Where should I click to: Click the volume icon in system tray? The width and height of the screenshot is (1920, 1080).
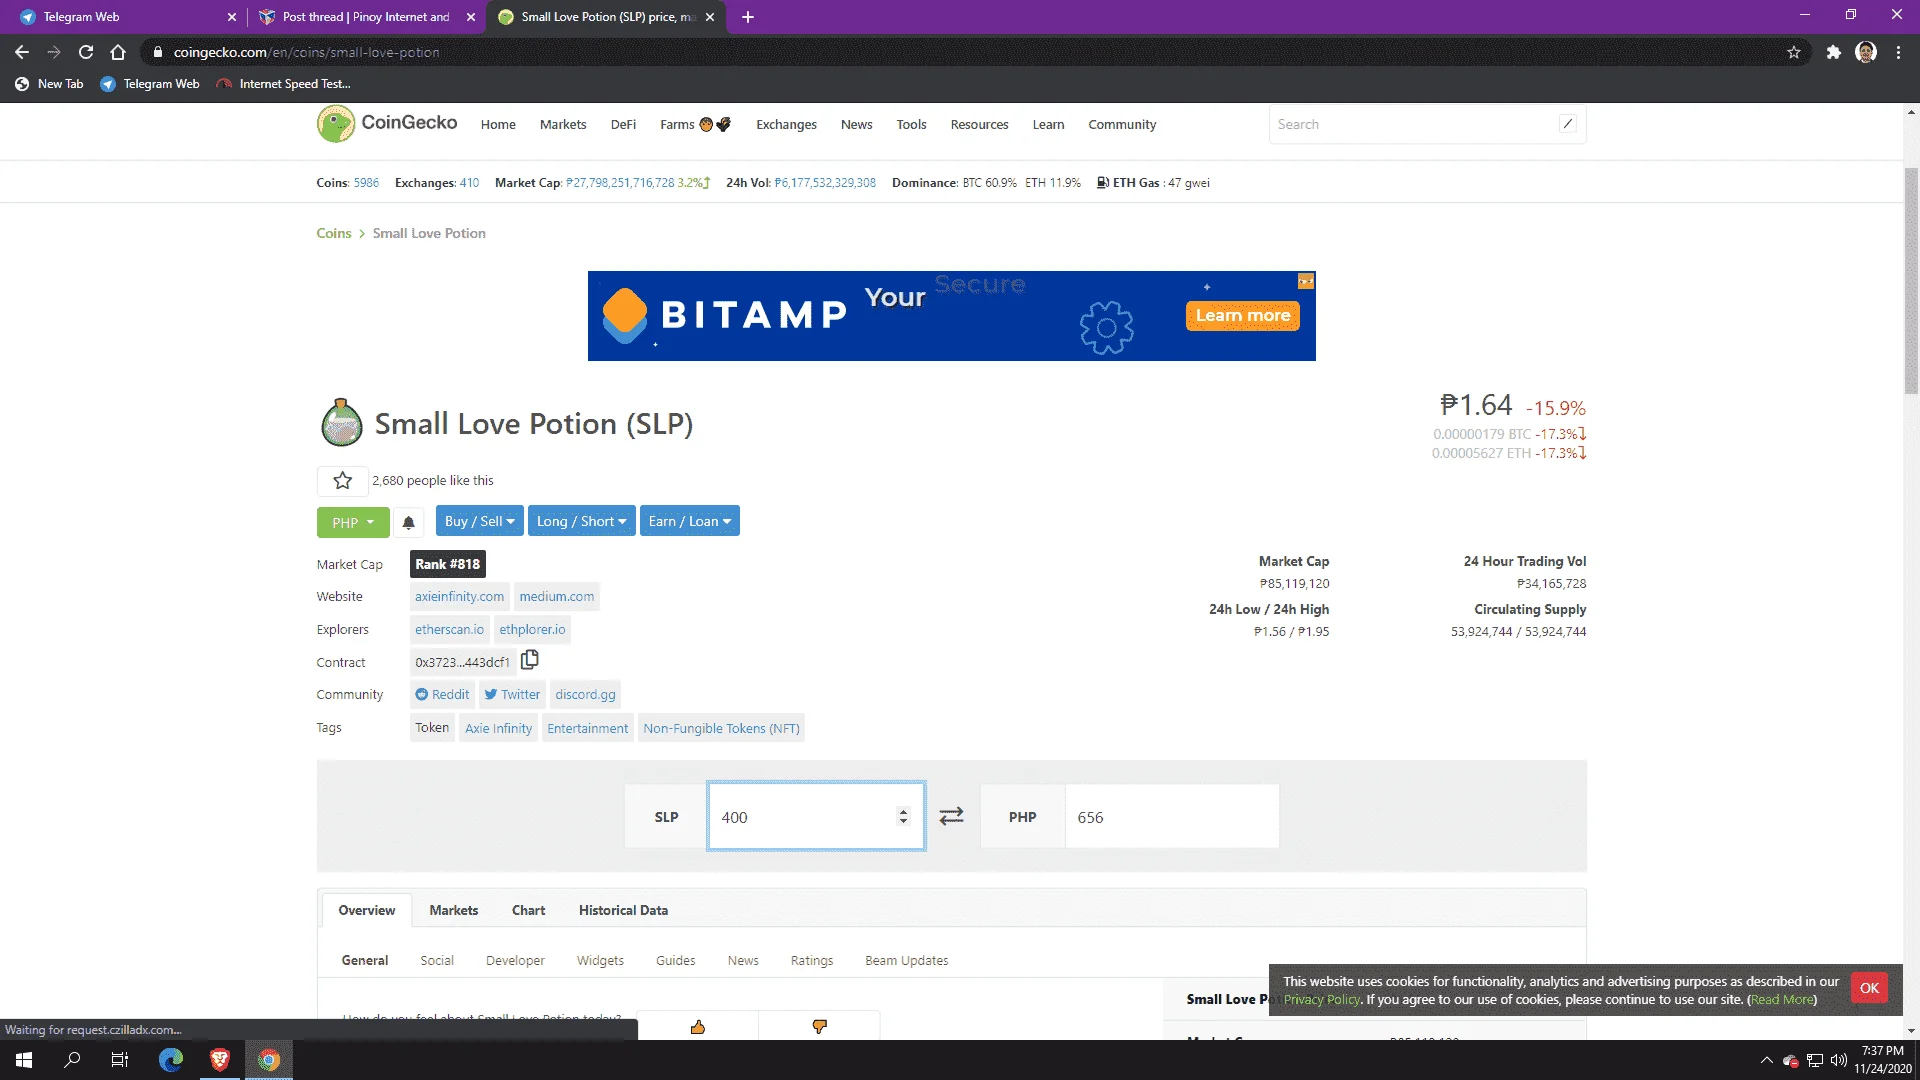click(1838, 1060)
